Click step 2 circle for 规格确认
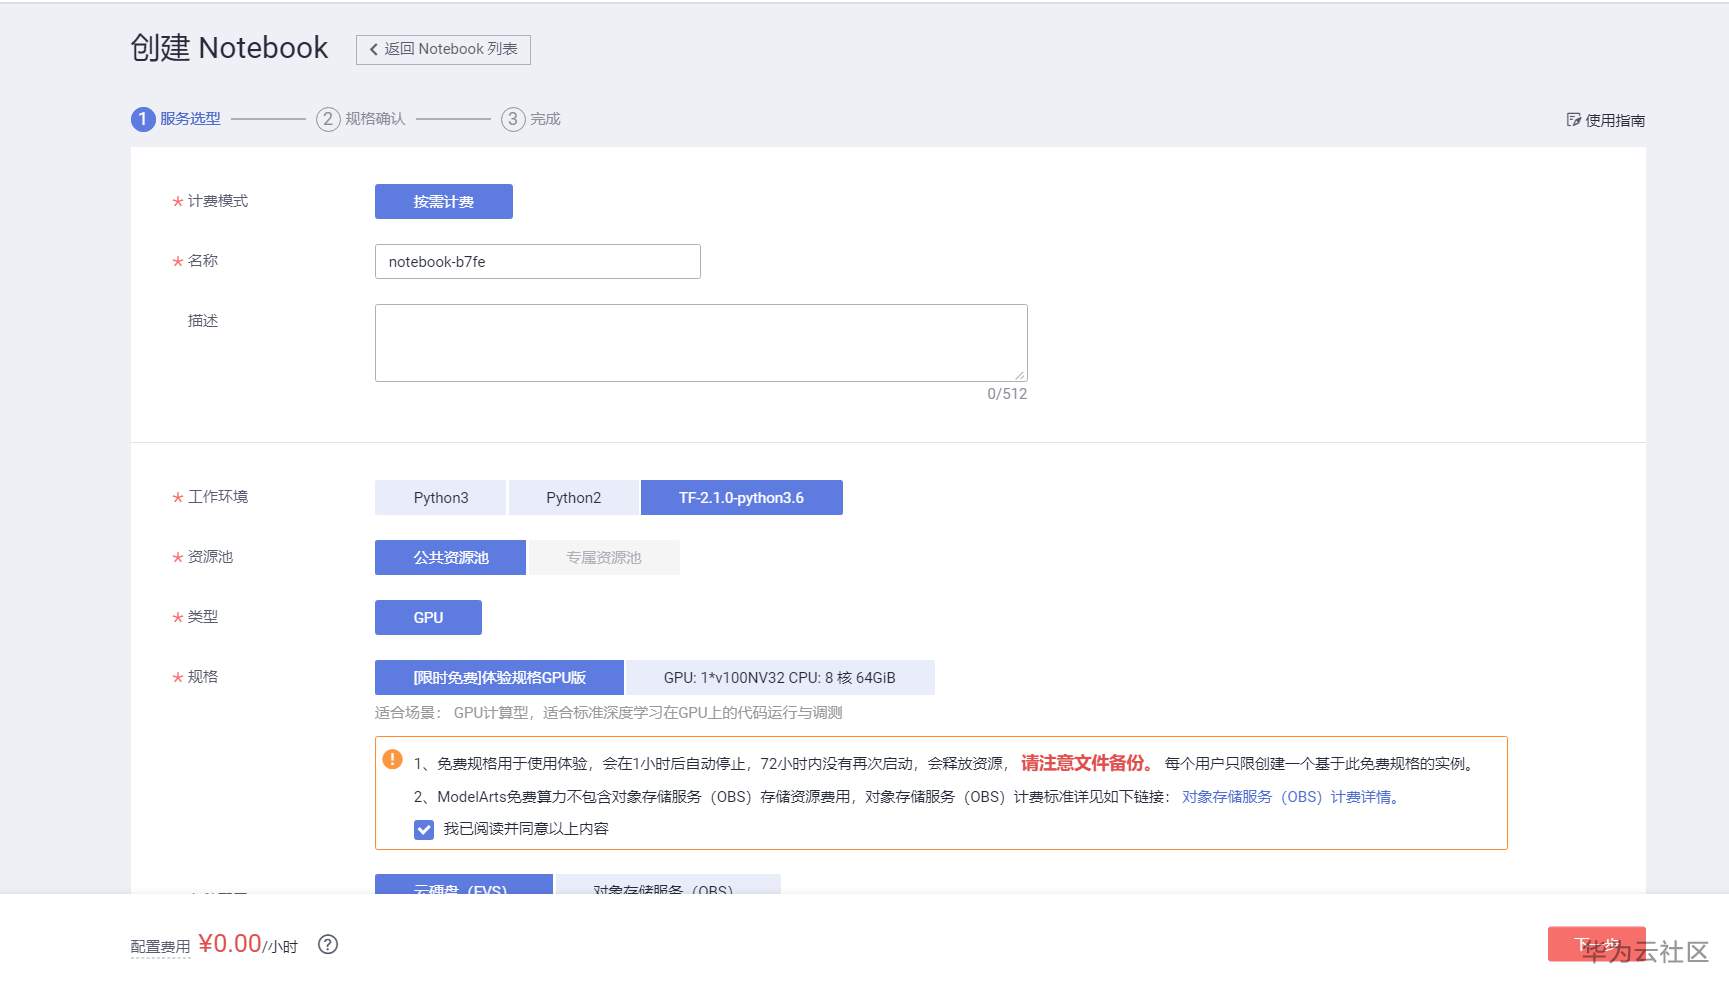 point(328,119)
